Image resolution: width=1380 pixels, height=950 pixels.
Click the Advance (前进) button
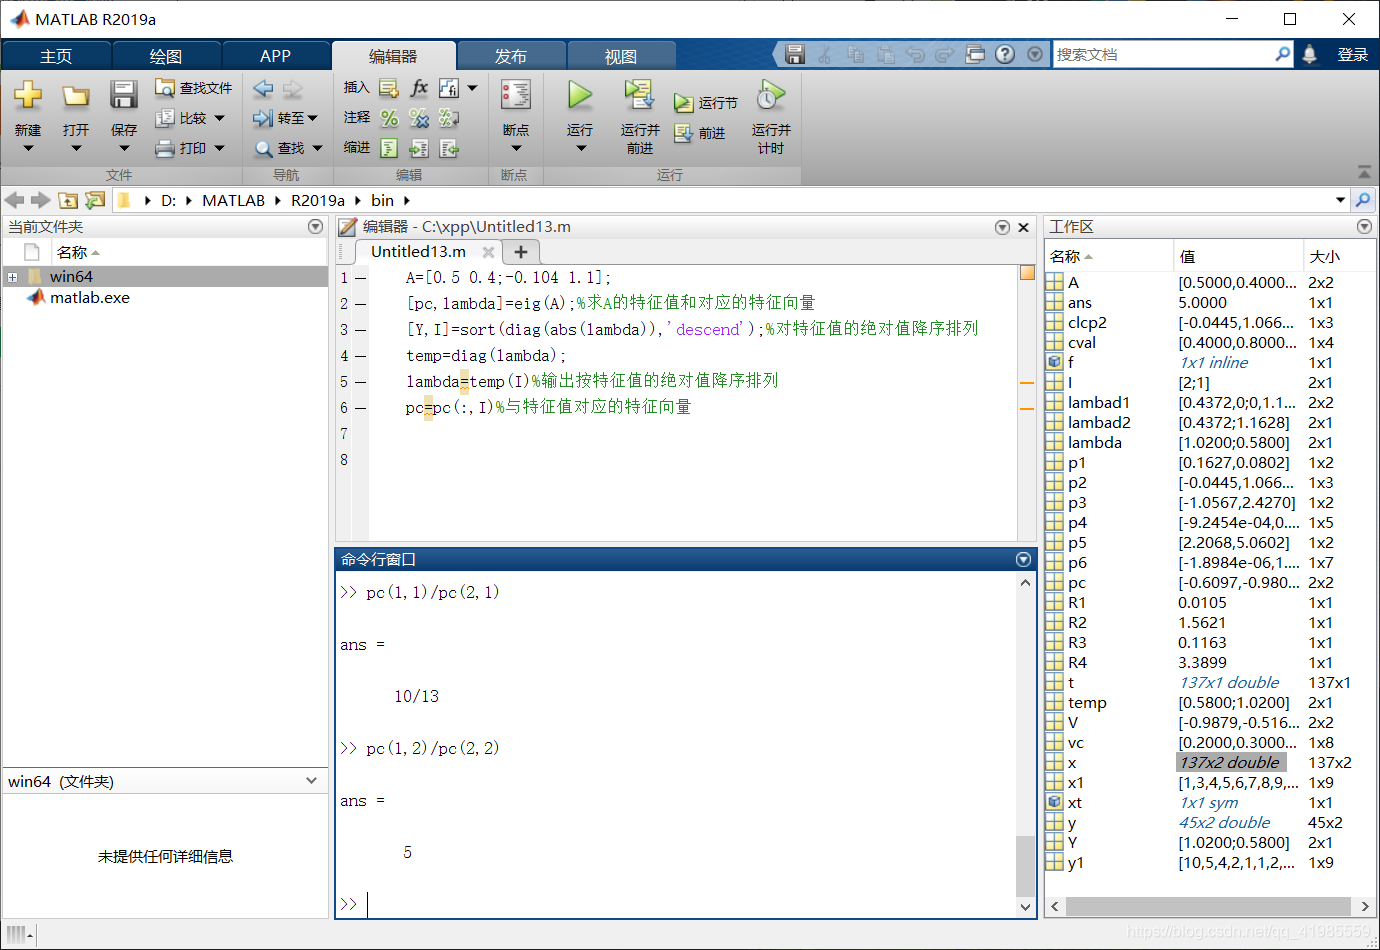coord(700,133)
